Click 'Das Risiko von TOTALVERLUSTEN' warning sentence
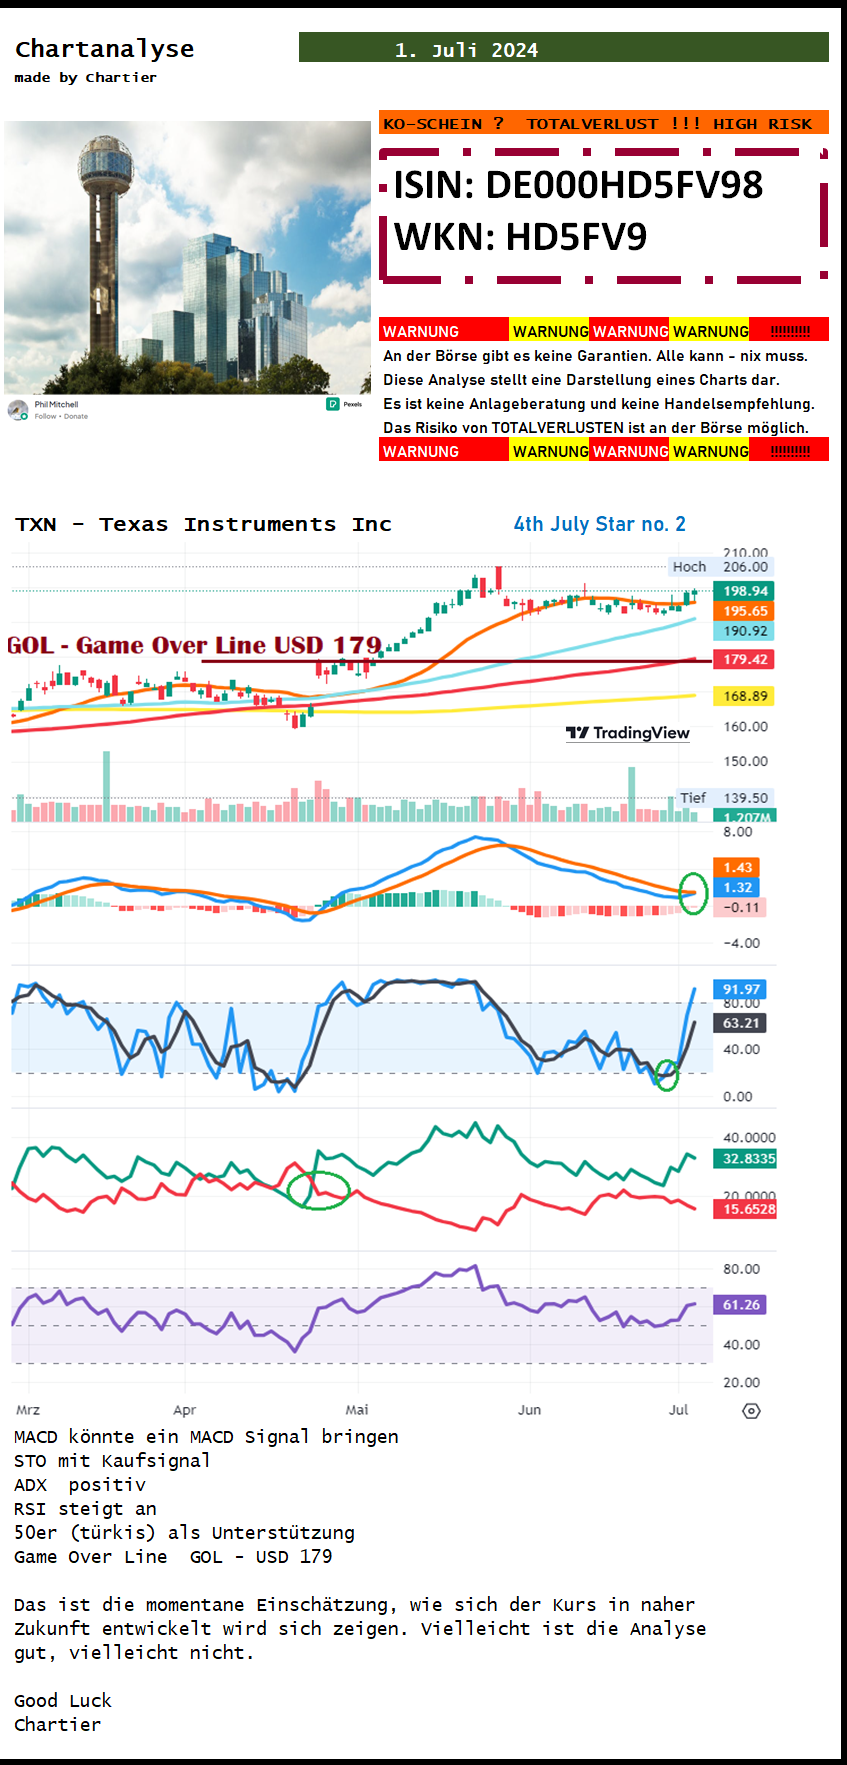Screen dimensions: 847x1765 [596, 428]
